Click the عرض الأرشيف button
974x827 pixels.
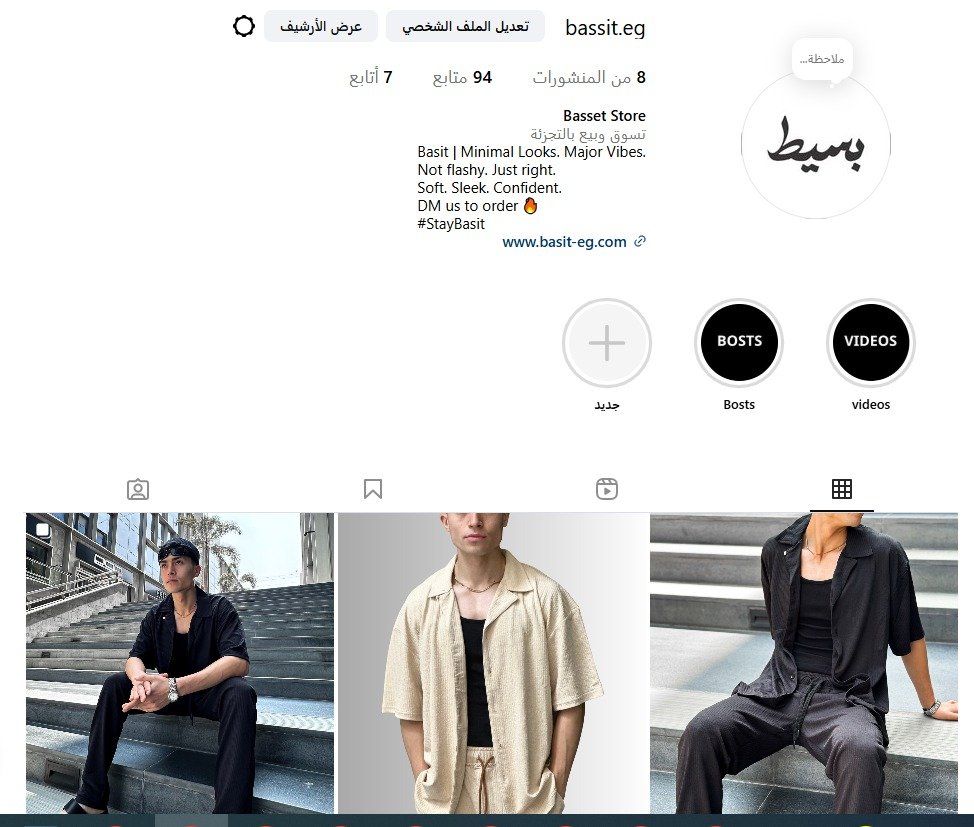[321, 26]
